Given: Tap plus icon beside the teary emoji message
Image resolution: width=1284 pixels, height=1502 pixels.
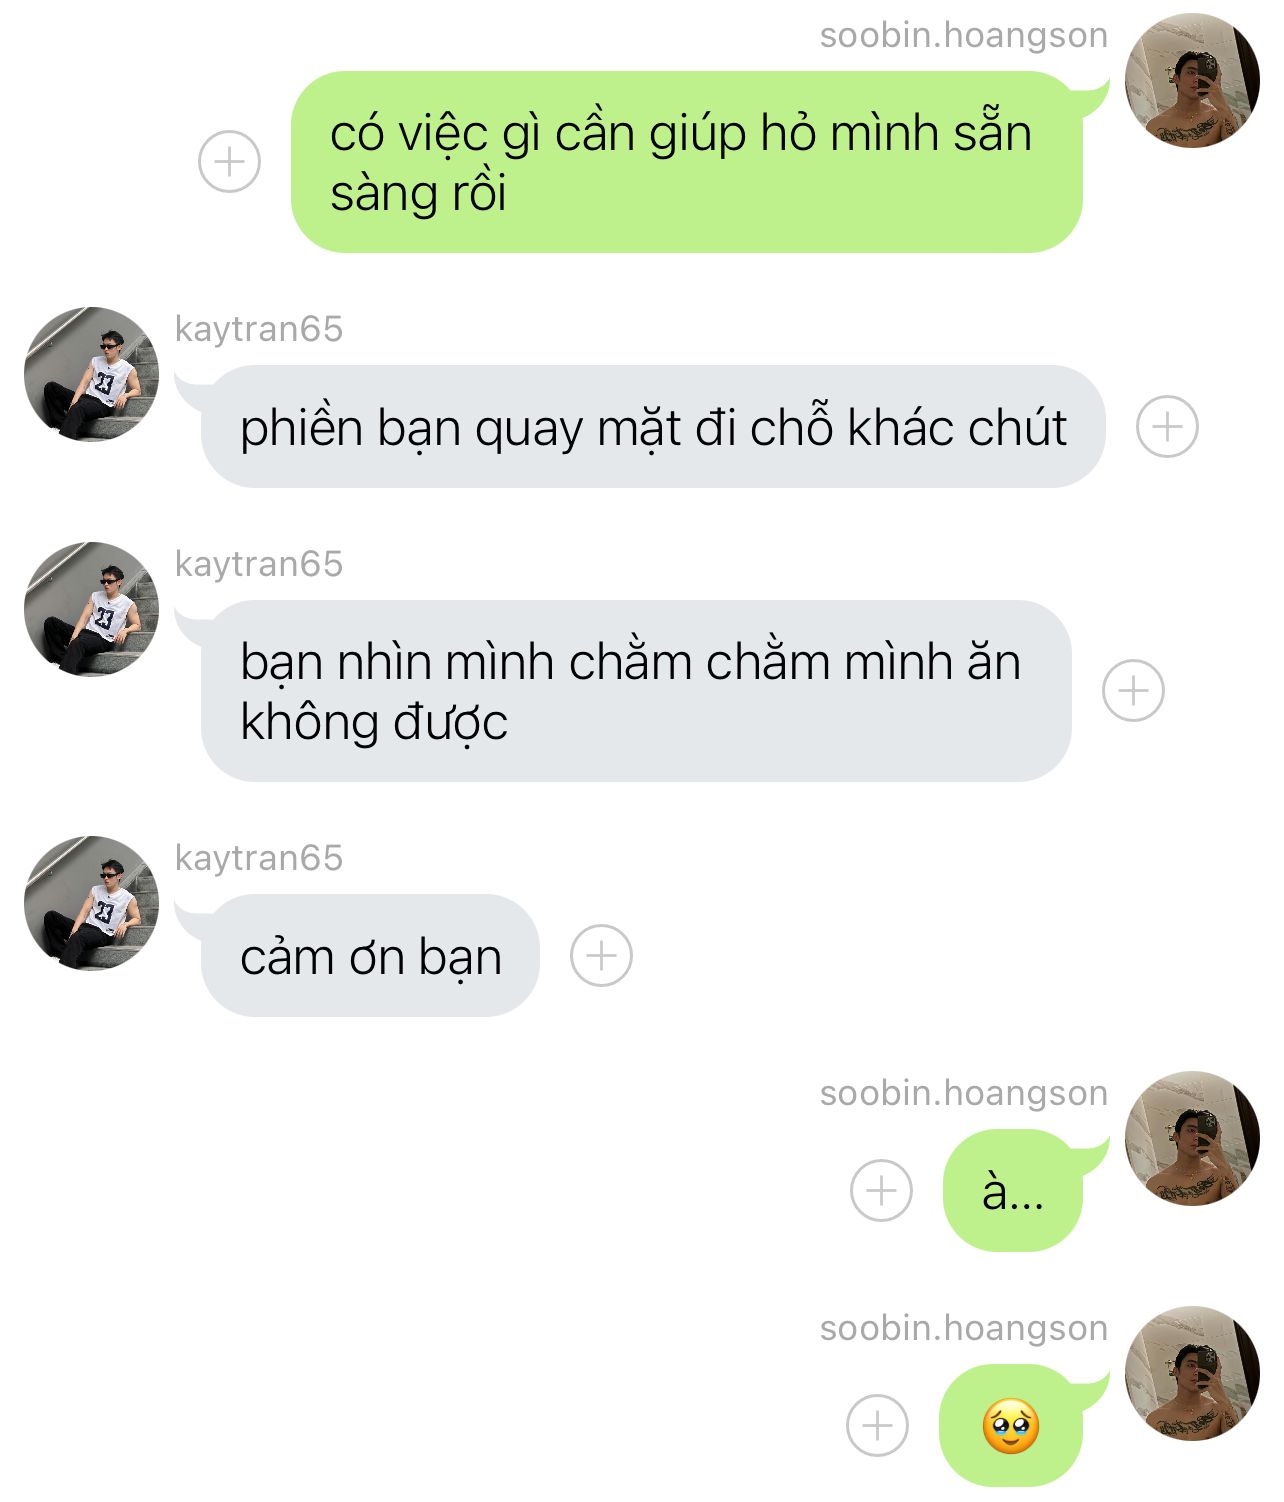Looking at the screenshot, I should click(877, 1425).
